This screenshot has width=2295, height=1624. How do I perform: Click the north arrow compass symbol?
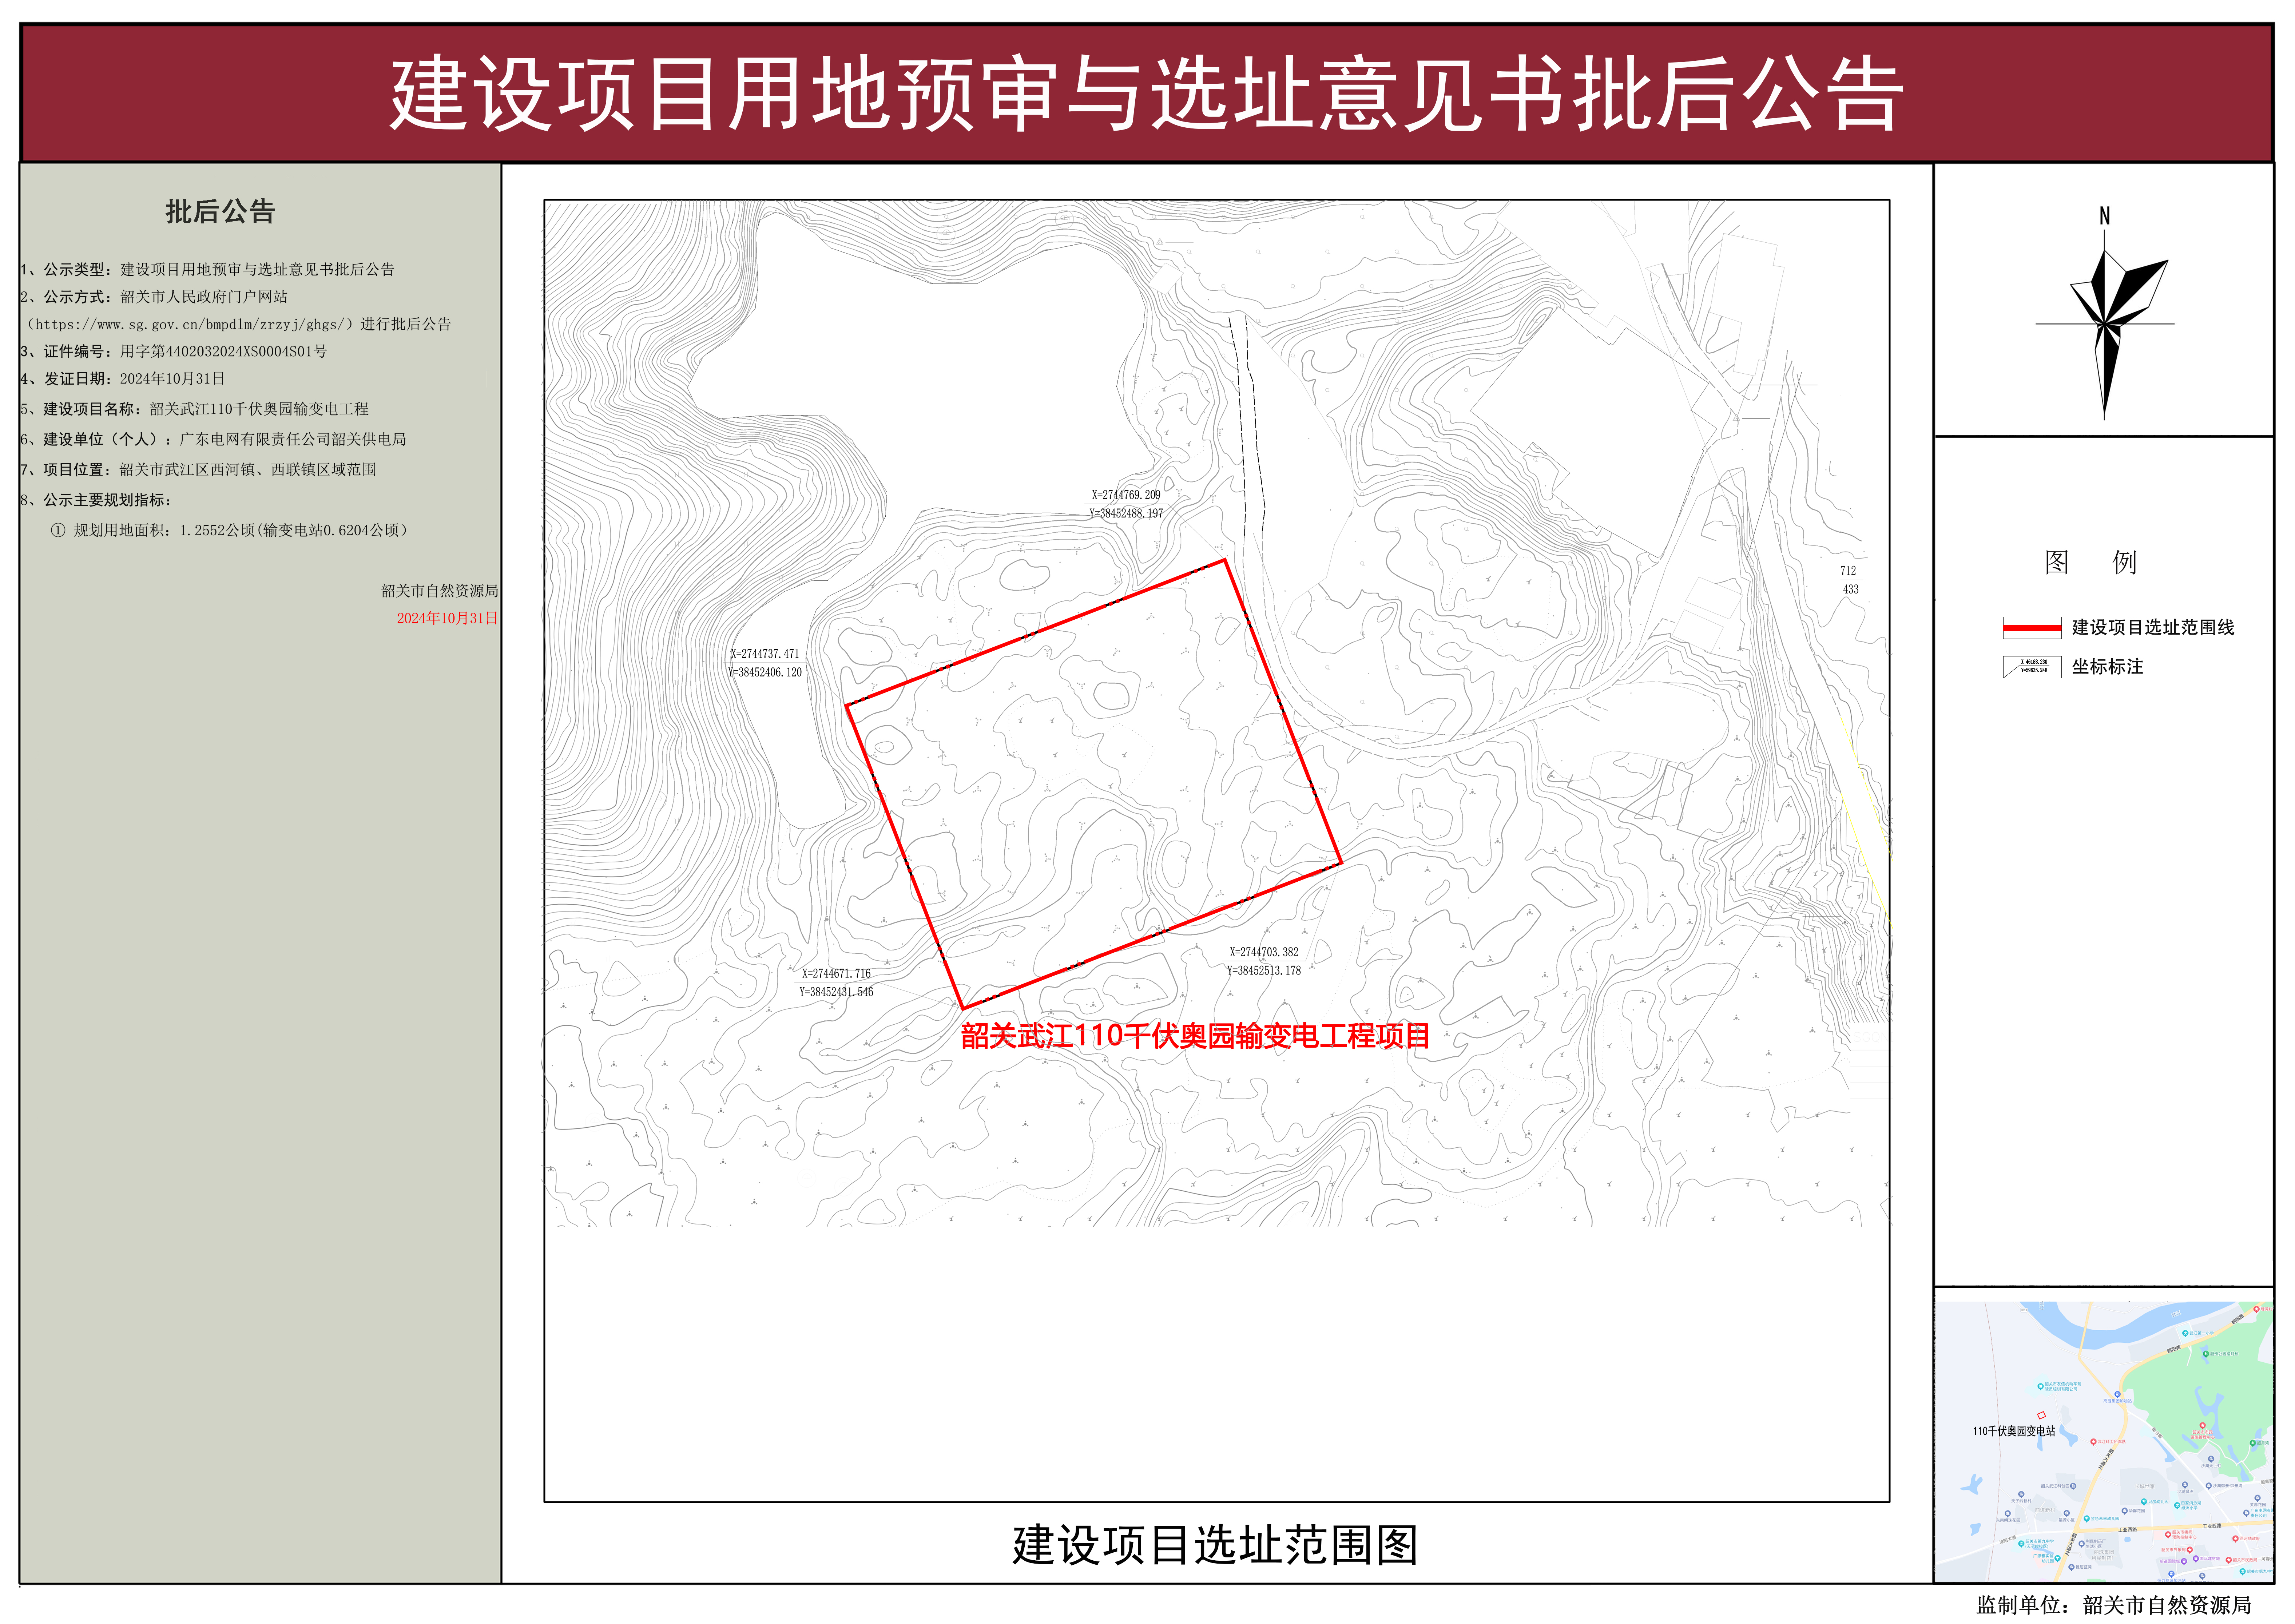pos(2105,325)
